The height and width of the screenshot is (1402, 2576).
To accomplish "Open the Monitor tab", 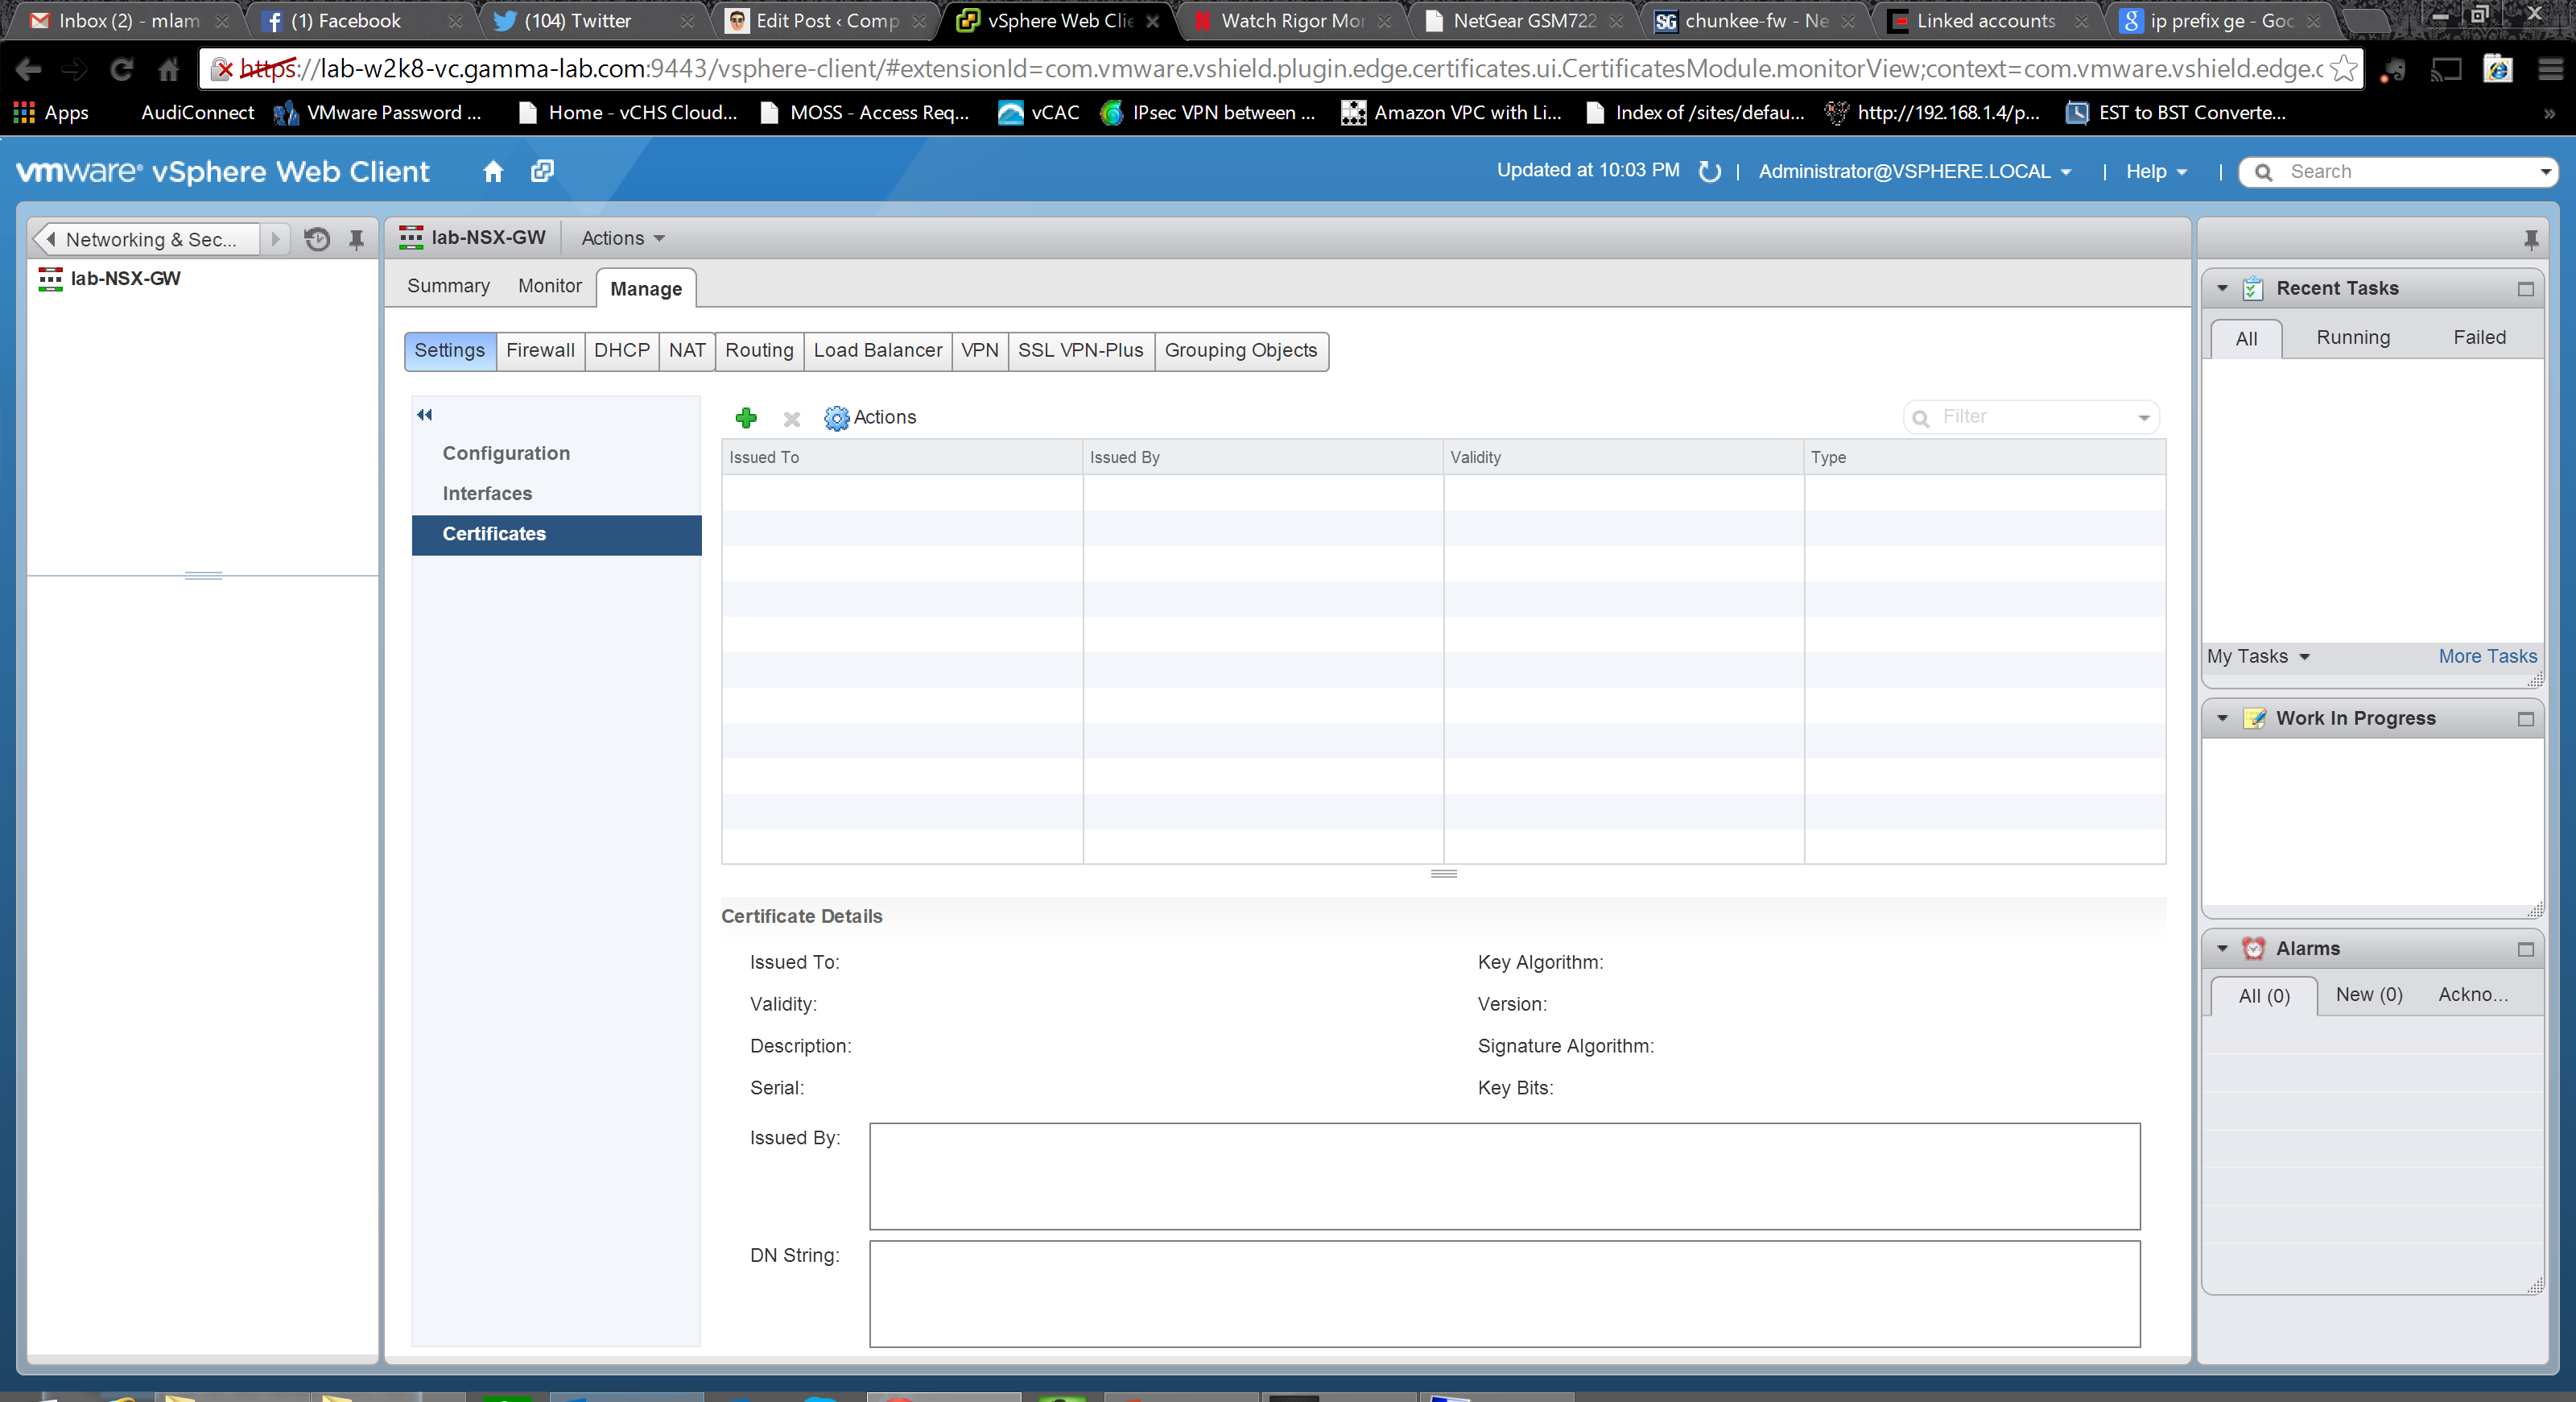I will click(549, 287).
